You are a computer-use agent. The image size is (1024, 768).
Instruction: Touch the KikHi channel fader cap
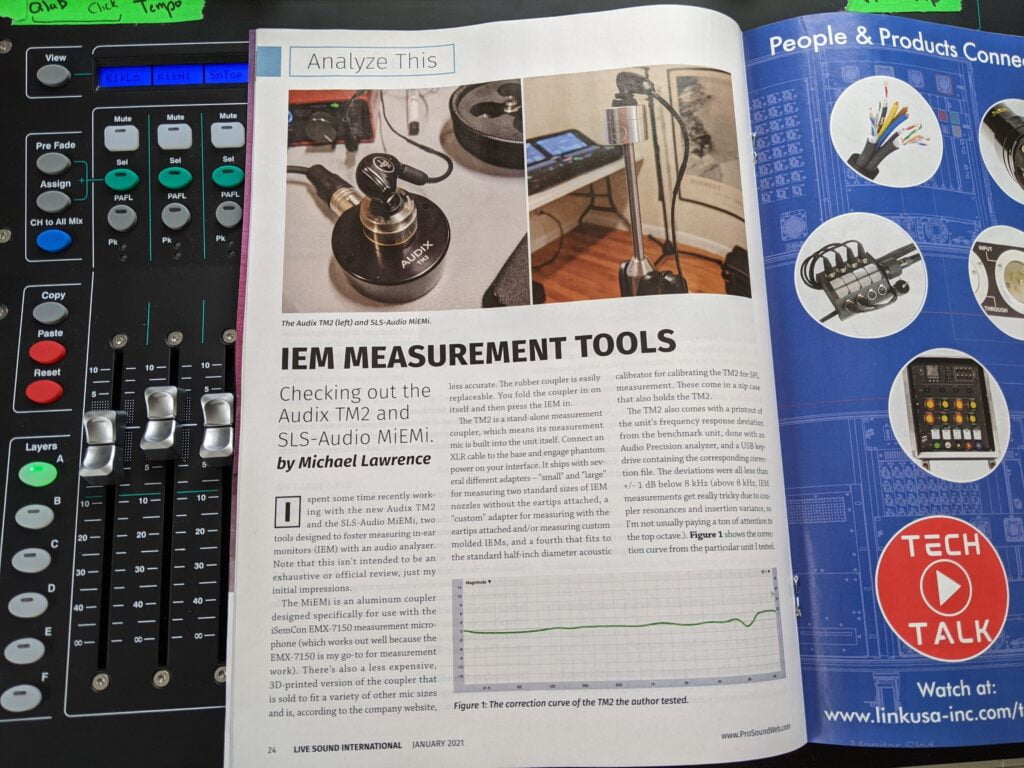coord(161,421)
